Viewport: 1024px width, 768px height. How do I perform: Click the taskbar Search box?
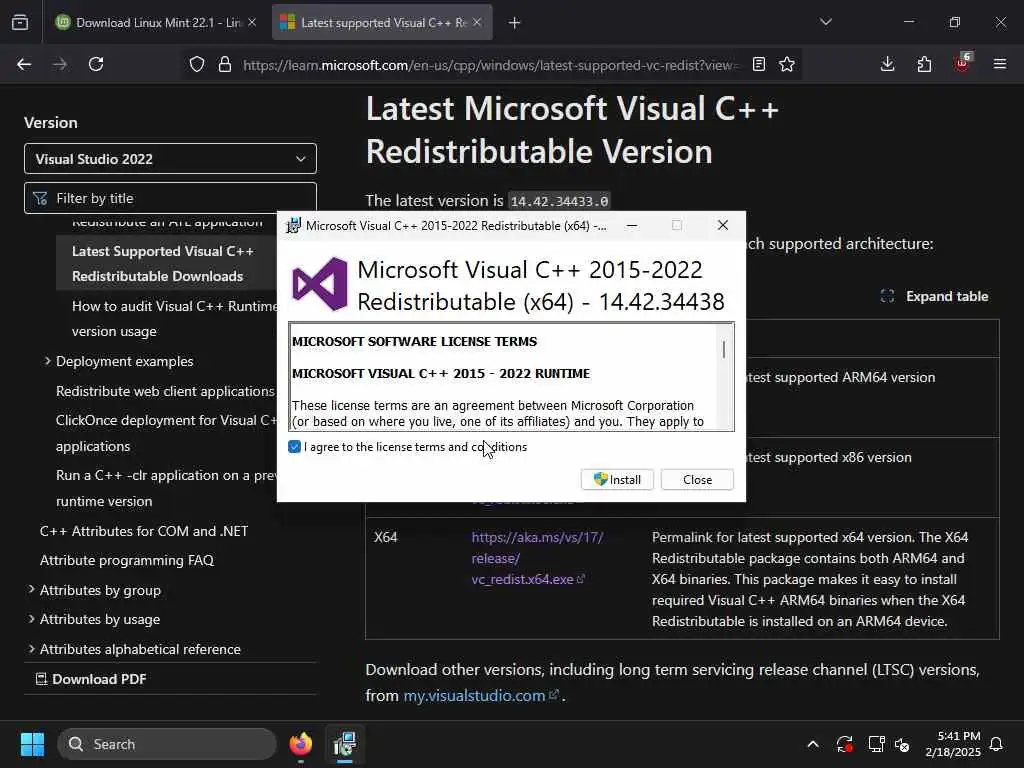[x=167, y=744]
